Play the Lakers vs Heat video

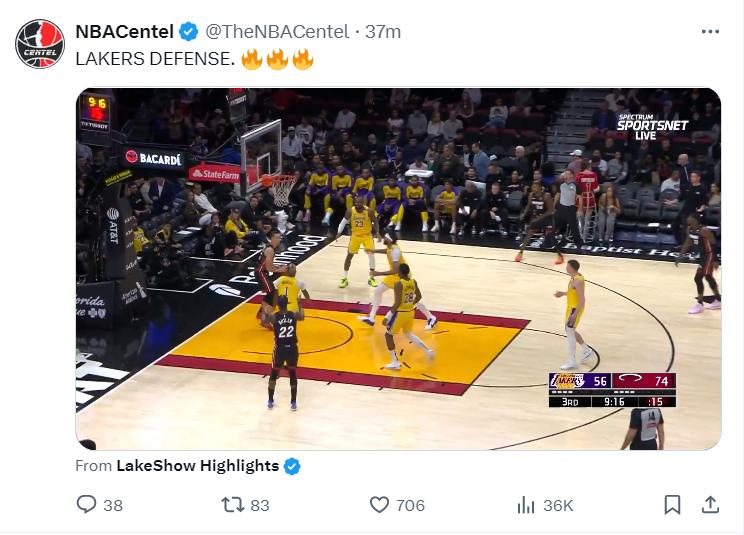[x=398, y=268]
